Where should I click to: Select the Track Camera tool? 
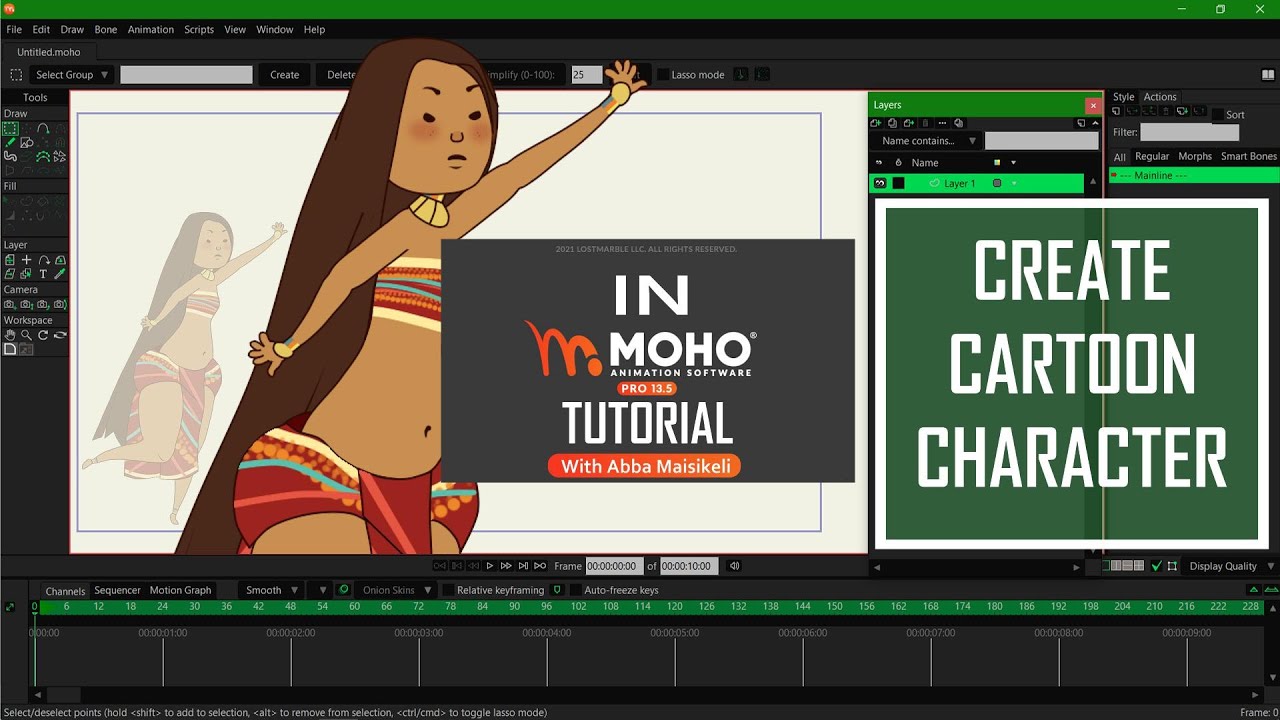click(x=10, y=304)
